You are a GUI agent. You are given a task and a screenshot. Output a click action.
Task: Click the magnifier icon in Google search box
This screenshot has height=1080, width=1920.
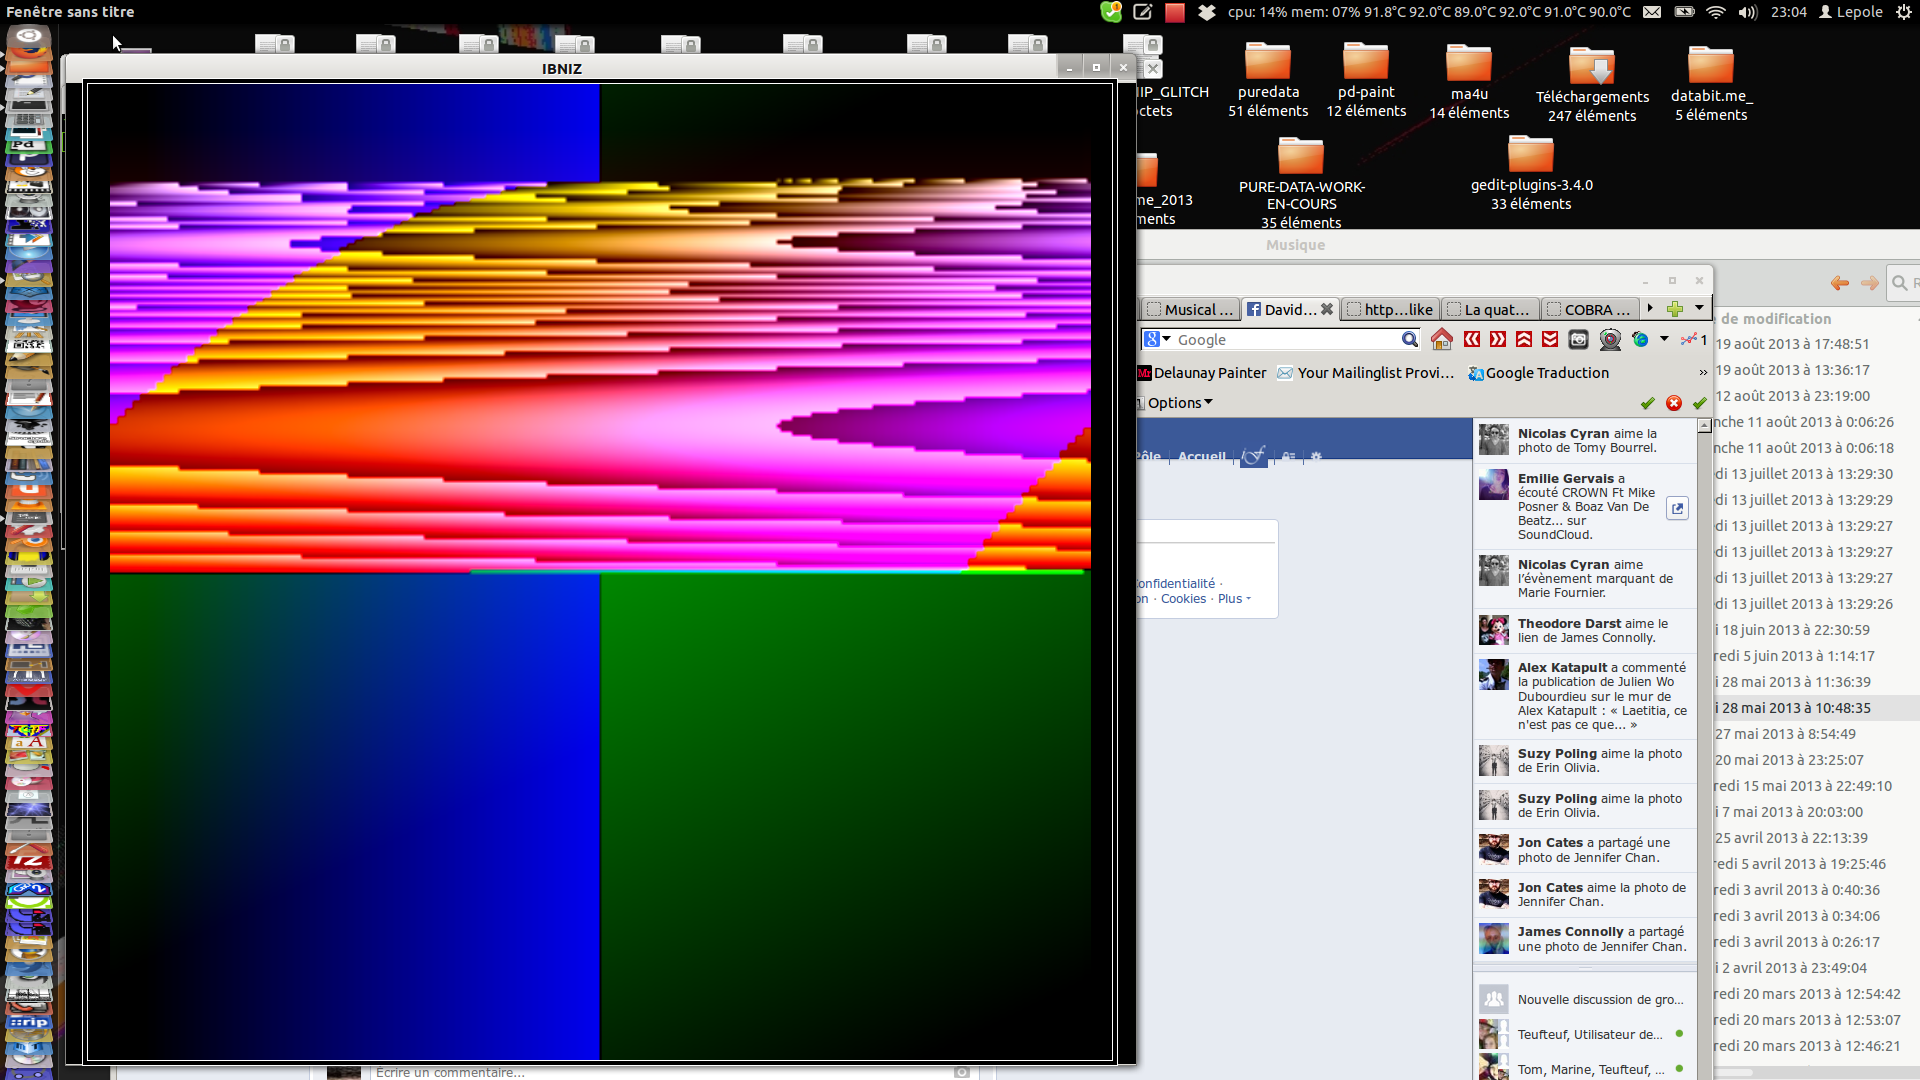[x=1409, y=340]
